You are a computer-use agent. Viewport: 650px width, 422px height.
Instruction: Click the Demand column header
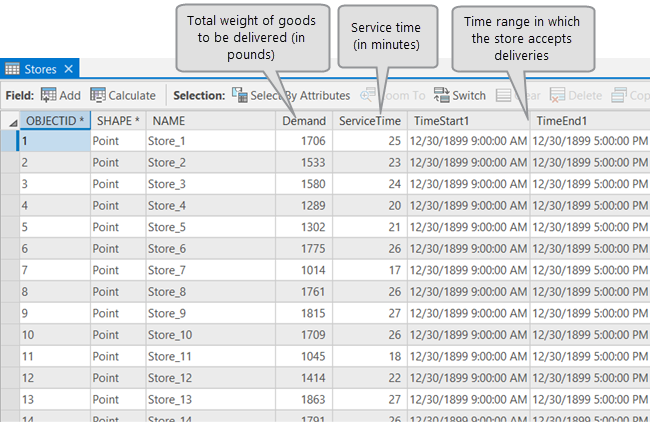[303, 120]
